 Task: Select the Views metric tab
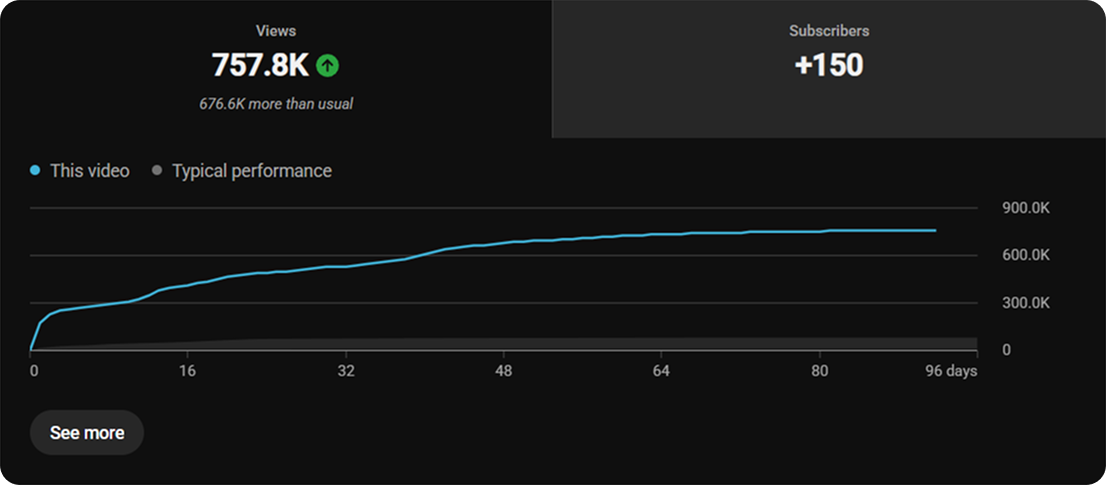[276, 69]
